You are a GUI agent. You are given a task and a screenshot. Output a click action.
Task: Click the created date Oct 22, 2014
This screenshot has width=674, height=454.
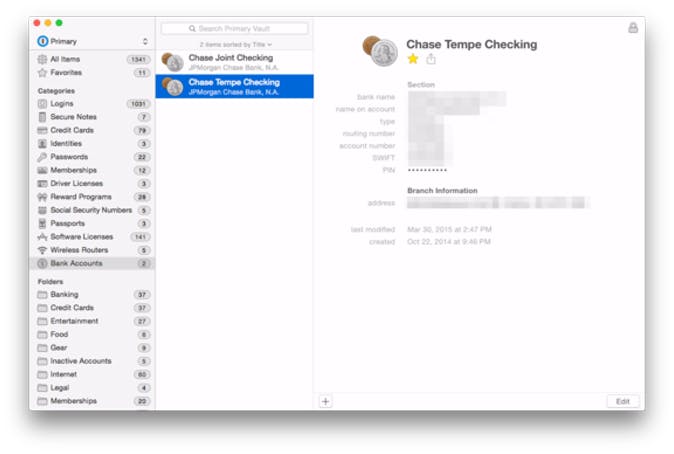(449, 242)
